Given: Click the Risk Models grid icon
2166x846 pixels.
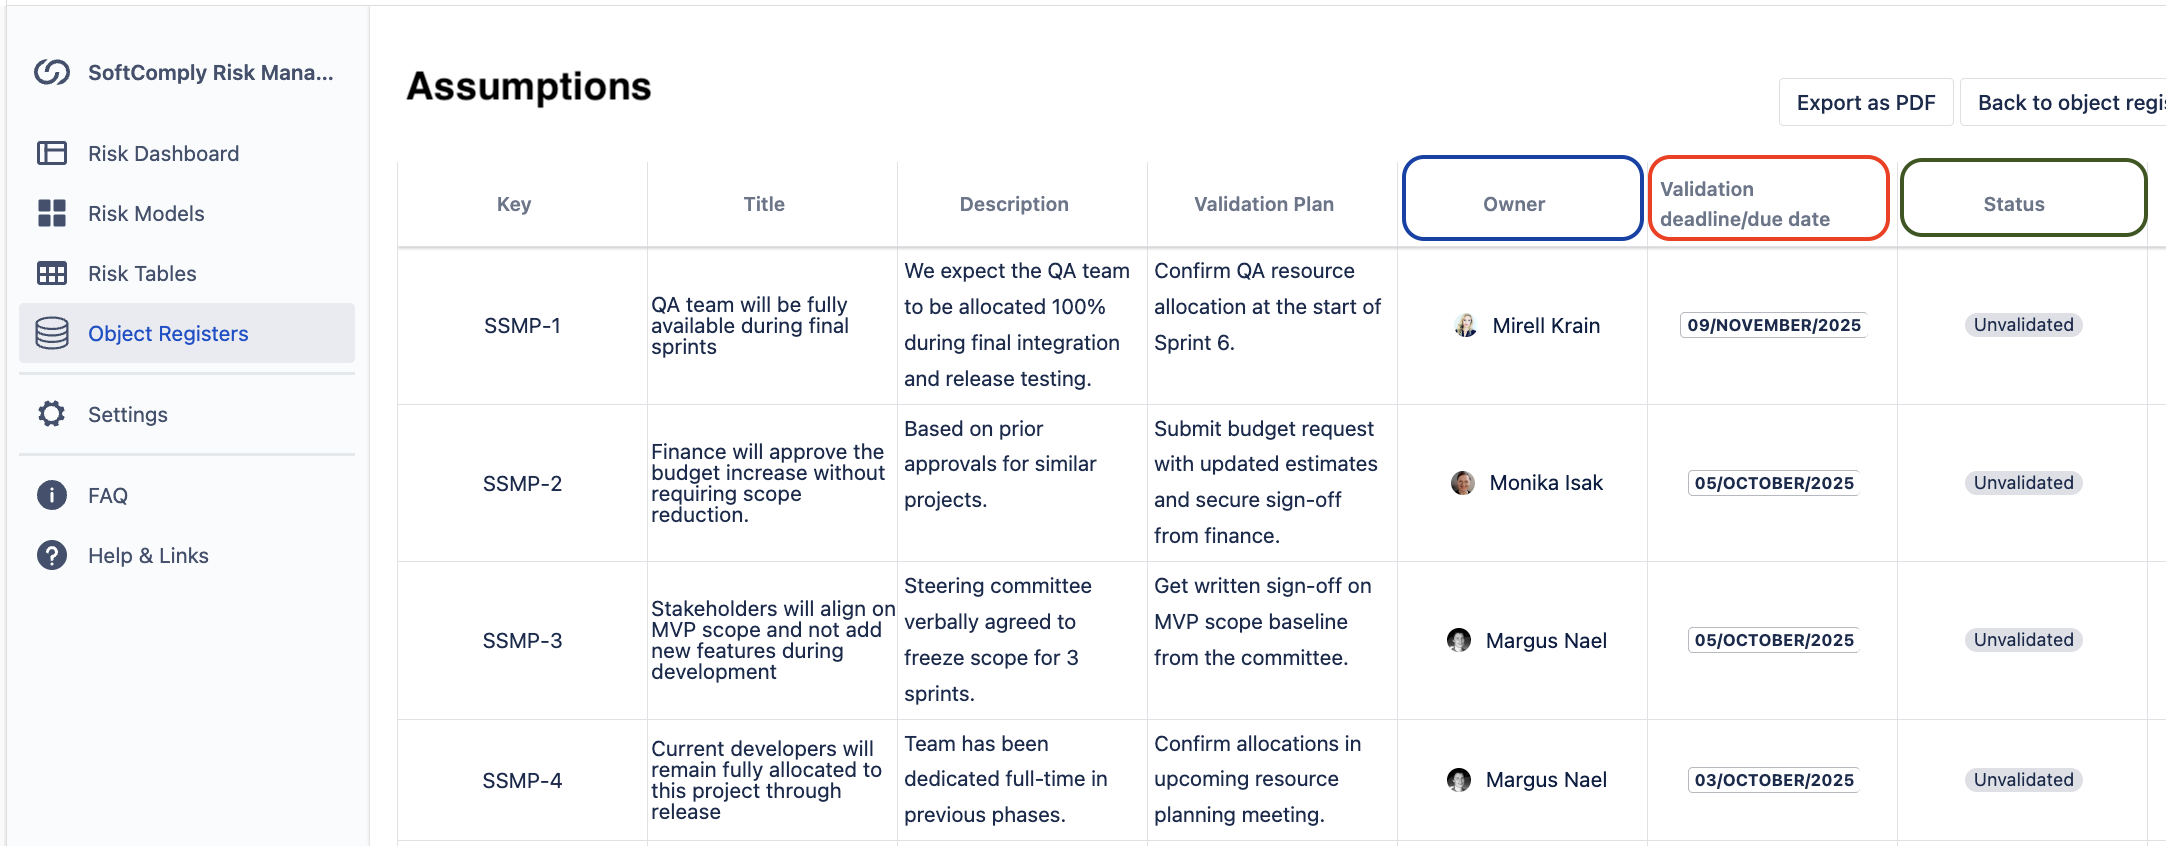Looking at the screenshot, I should (x=52, y=213).
